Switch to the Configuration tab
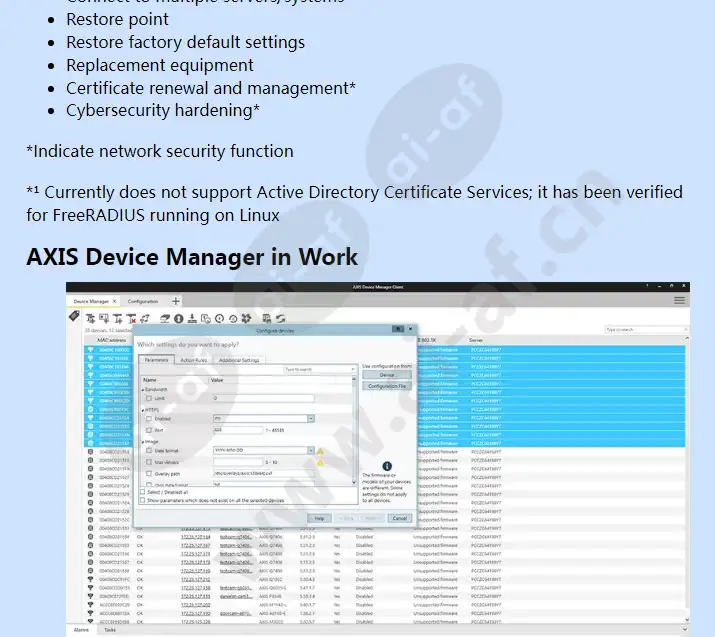 [x=143, y=301]
